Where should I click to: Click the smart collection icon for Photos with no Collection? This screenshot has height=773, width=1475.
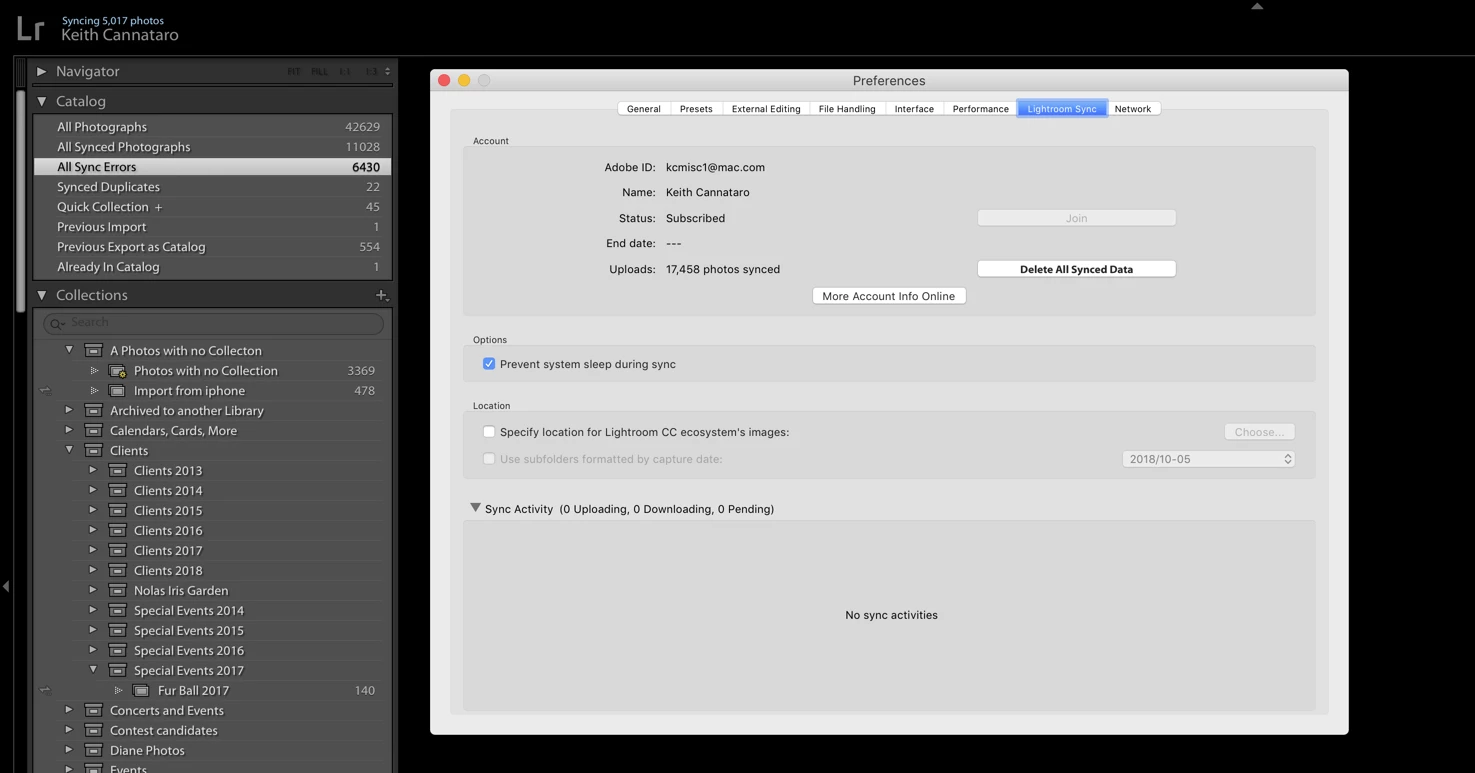click(x=117, y=371)
